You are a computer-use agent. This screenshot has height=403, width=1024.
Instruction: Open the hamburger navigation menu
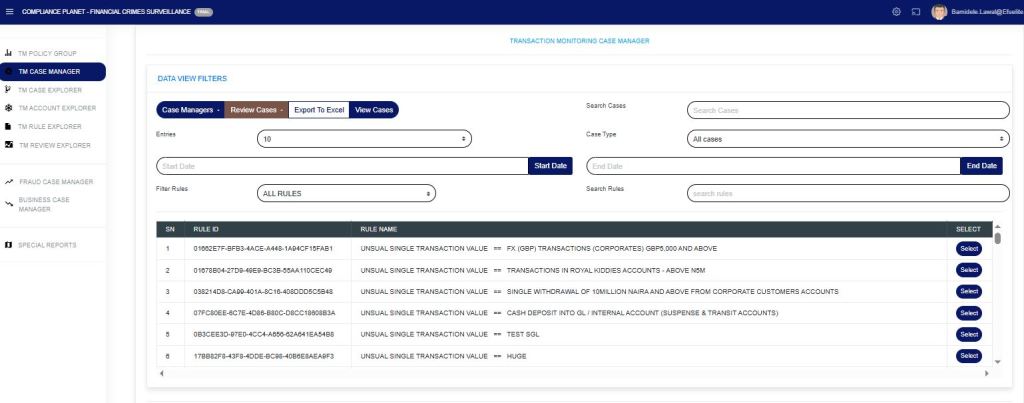pyautogui.click(x=10, y=11)
